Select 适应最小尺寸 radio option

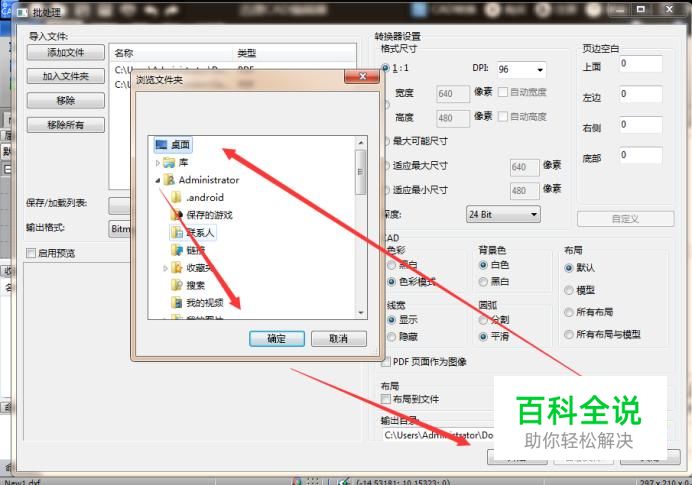coord(387,190)
